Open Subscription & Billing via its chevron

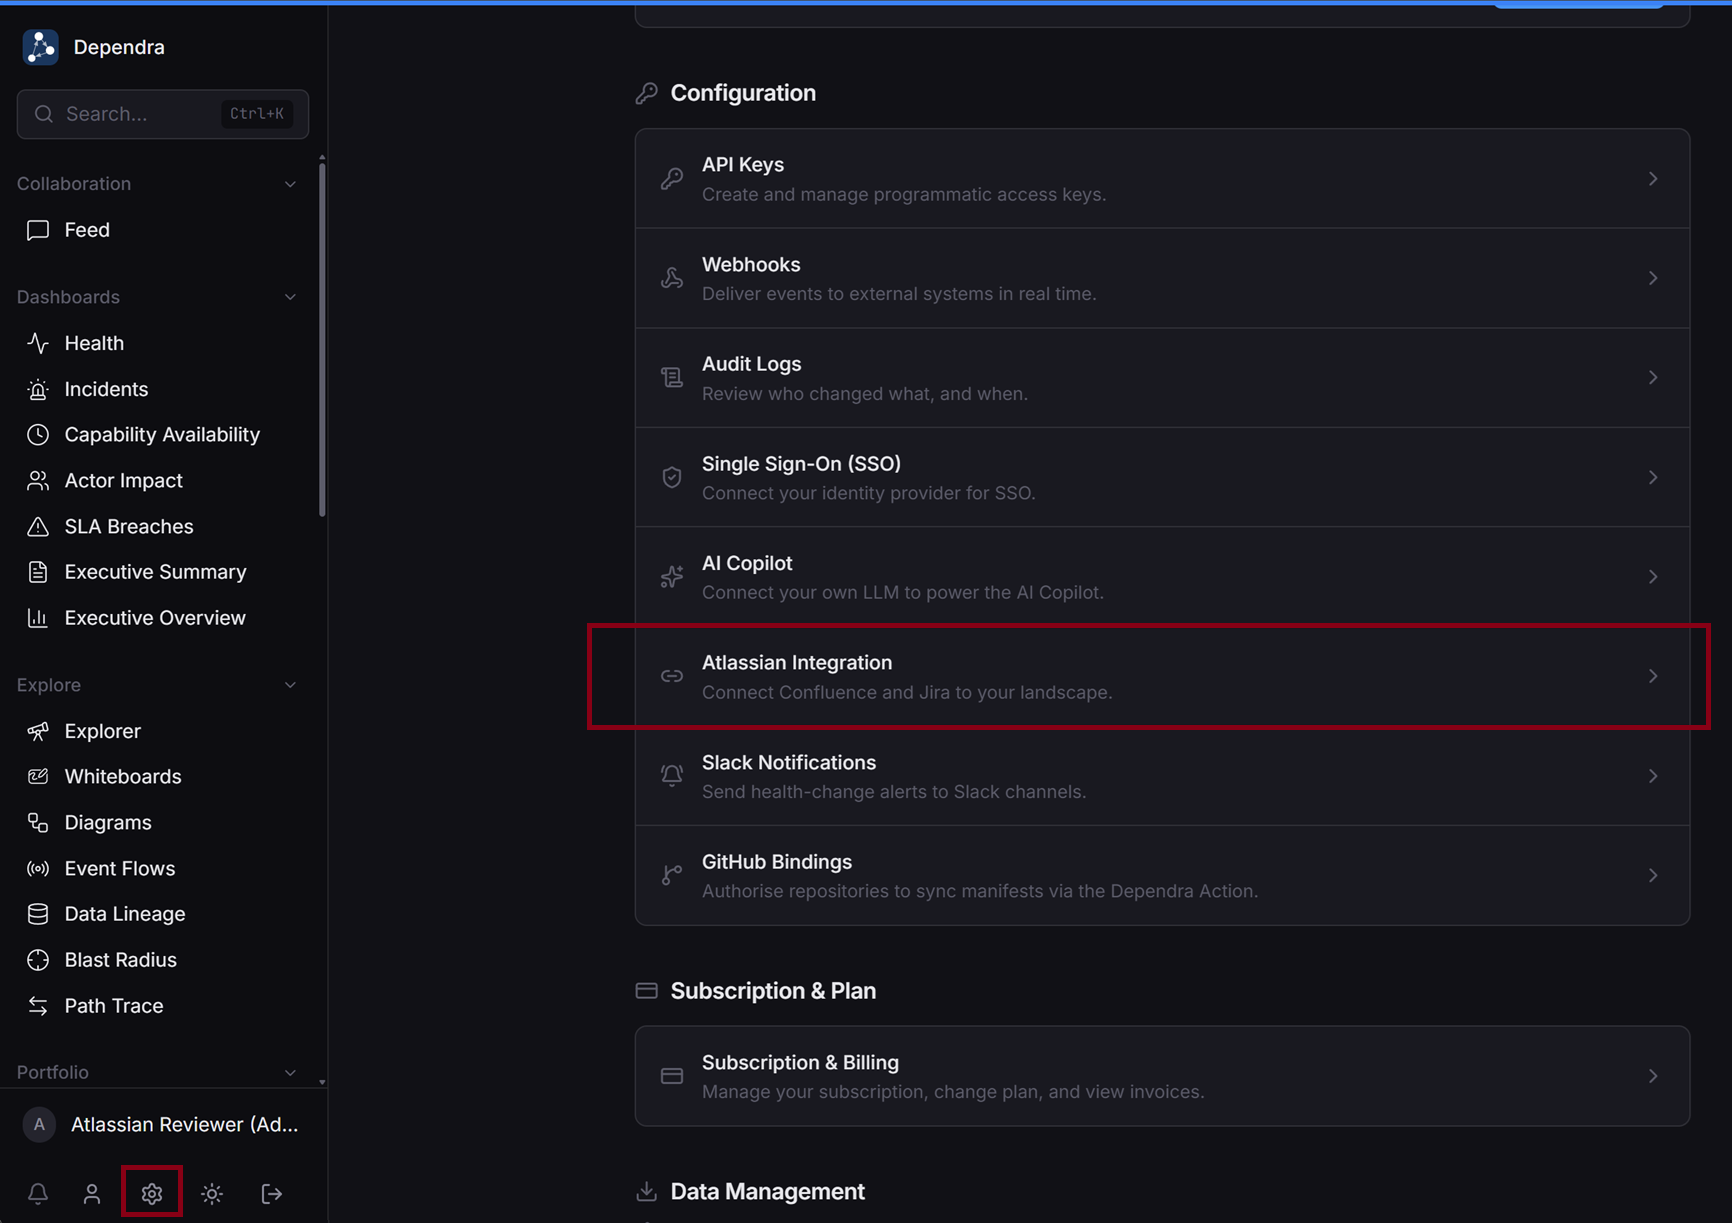click(1653, 1076)
